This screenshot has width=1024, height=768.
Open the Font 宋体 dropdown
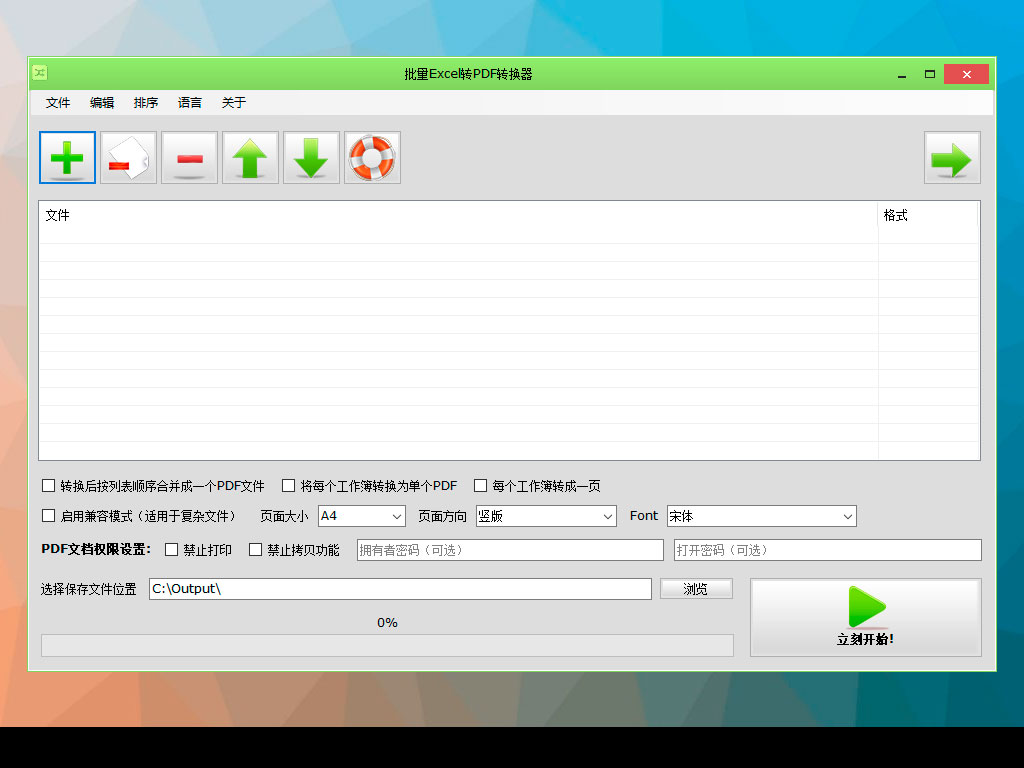point(761,516)
